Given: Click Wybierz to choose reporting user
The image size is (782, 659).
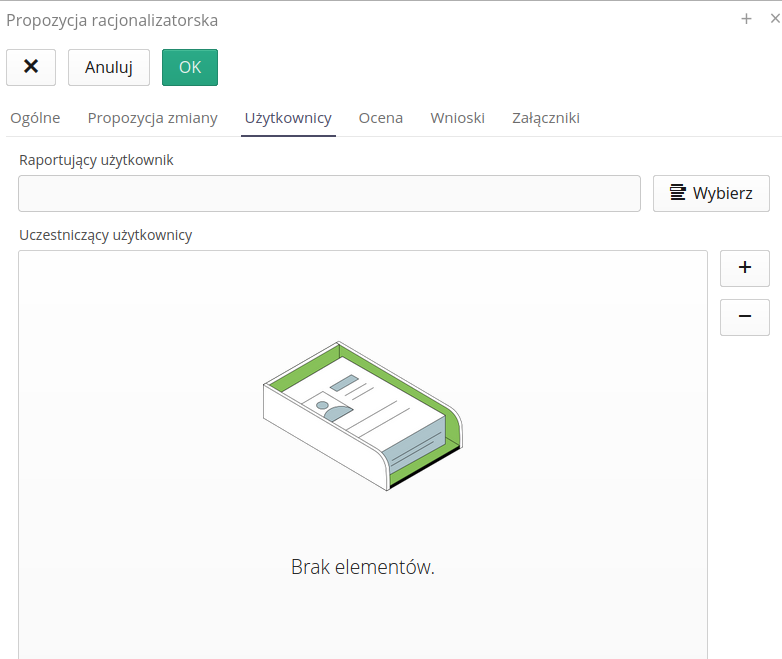Looking at the screenshot, I should [711, 193].
